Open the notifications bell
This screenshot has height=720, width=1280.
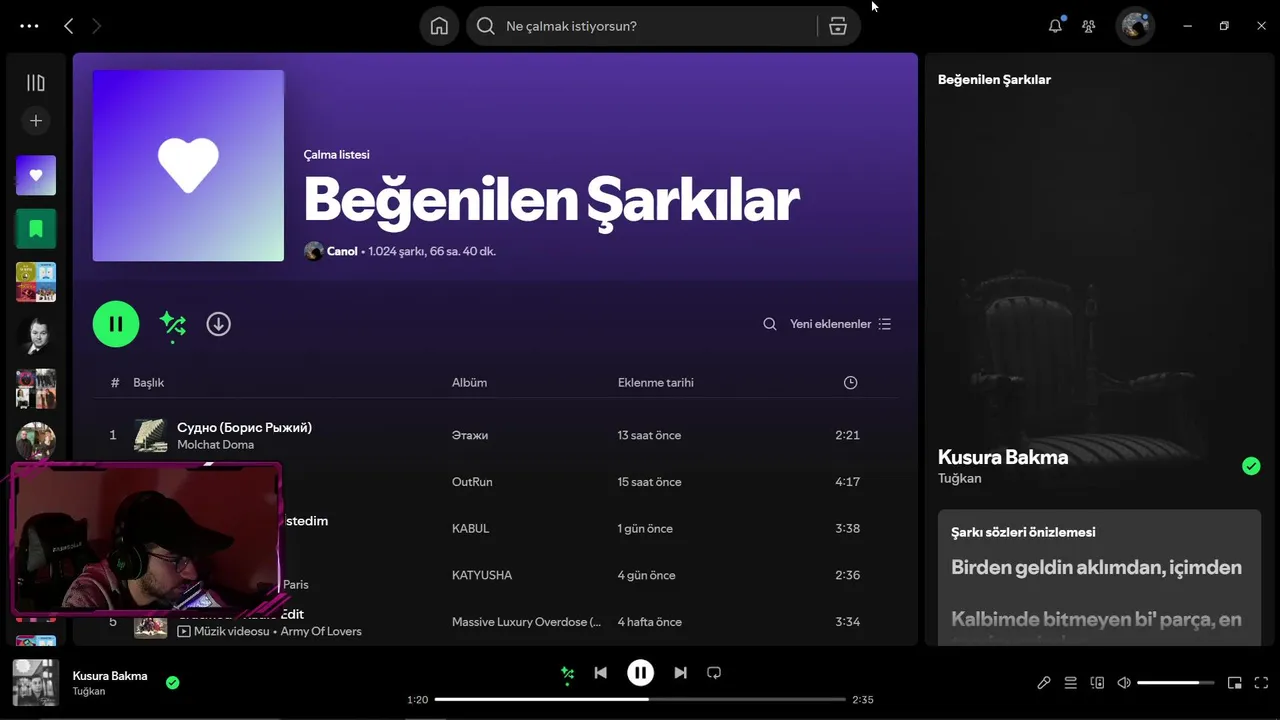[1055, 26]
